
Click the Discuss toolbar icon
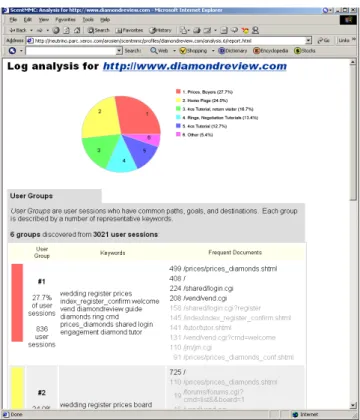pos(224,30)
